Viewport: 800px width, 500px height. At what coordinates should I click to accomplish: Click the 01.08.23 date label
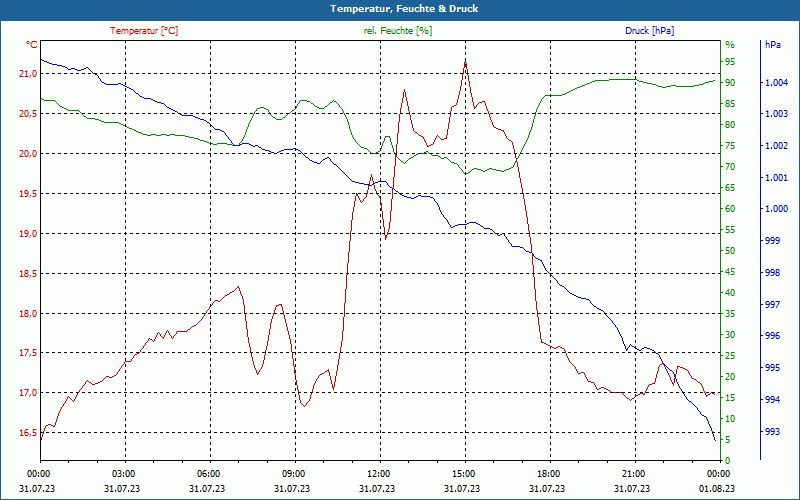[717, 488]
